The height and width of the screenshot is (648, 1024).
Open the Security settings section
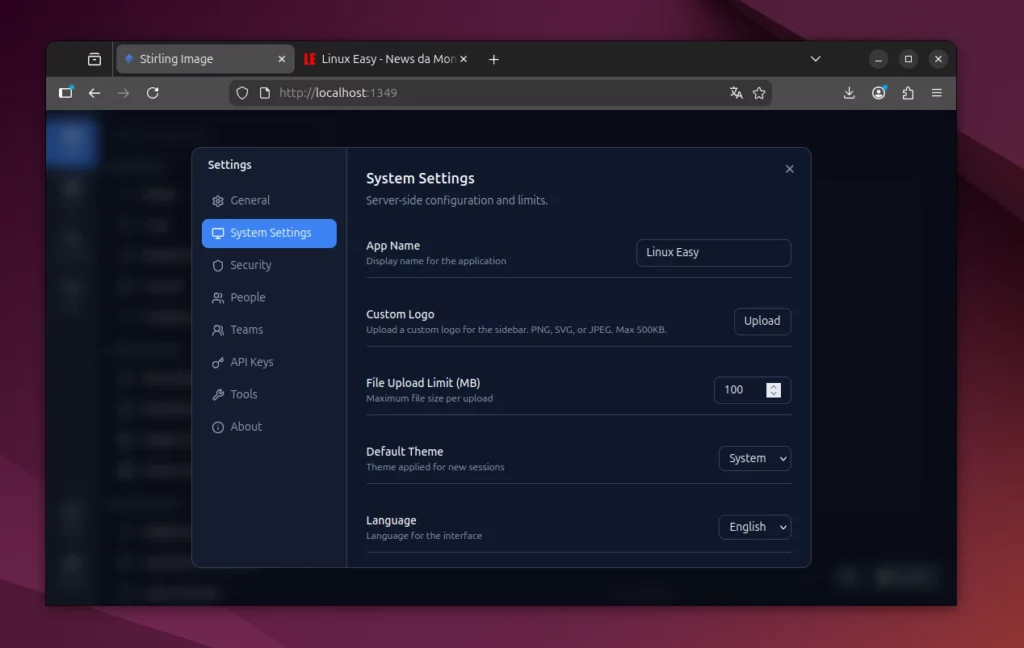pos(250,266)
